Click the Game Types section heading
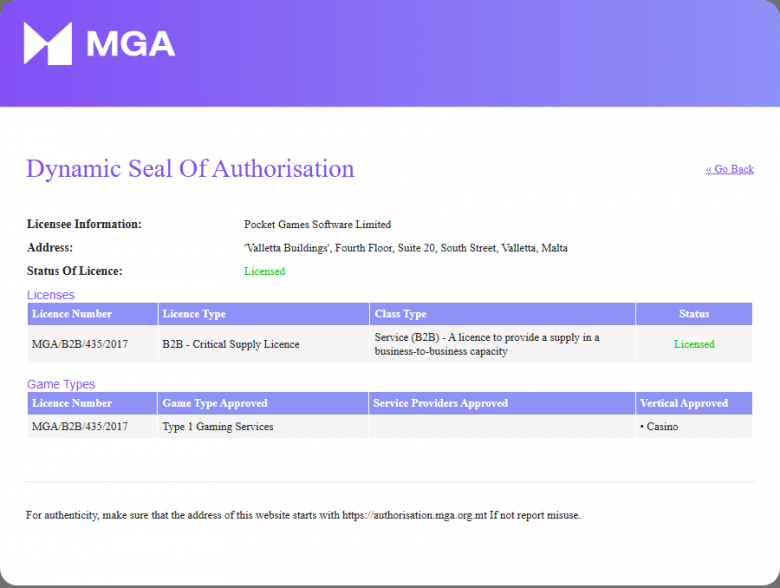Image resolution: width=780 pixels, height=588 pixels. [61, 384]
